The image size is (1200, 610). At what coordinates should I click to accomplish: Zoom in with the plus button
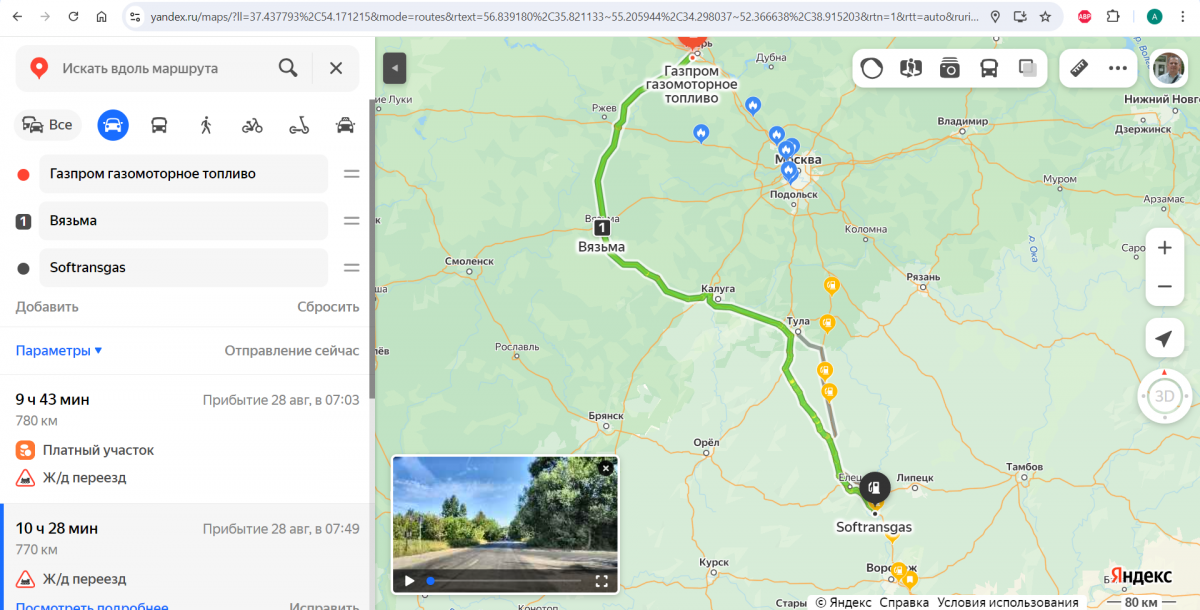point(1164,248)
